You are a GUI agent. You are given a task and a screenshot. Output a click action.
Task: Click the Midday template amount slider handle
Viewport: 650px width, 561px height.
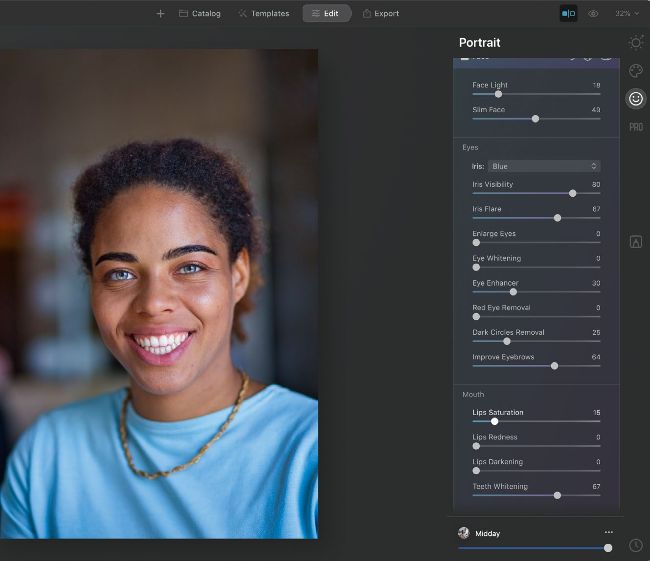tap(608, 548)
